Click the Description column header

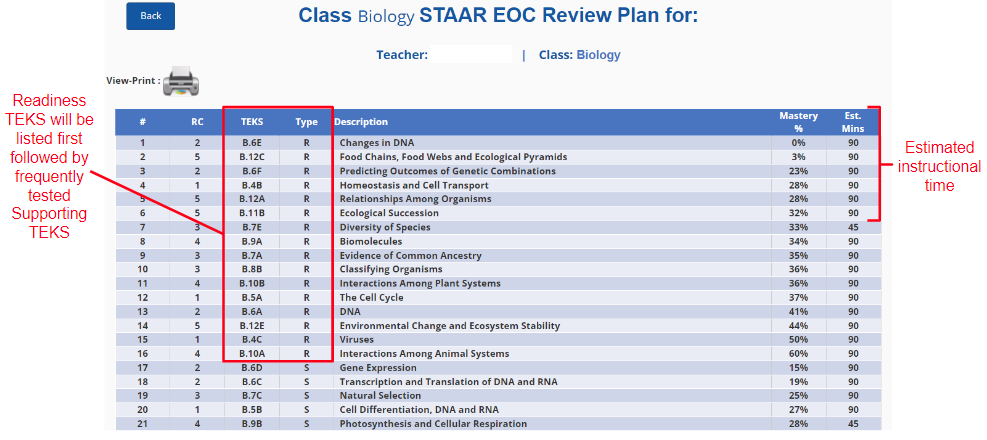click(361, 122)
